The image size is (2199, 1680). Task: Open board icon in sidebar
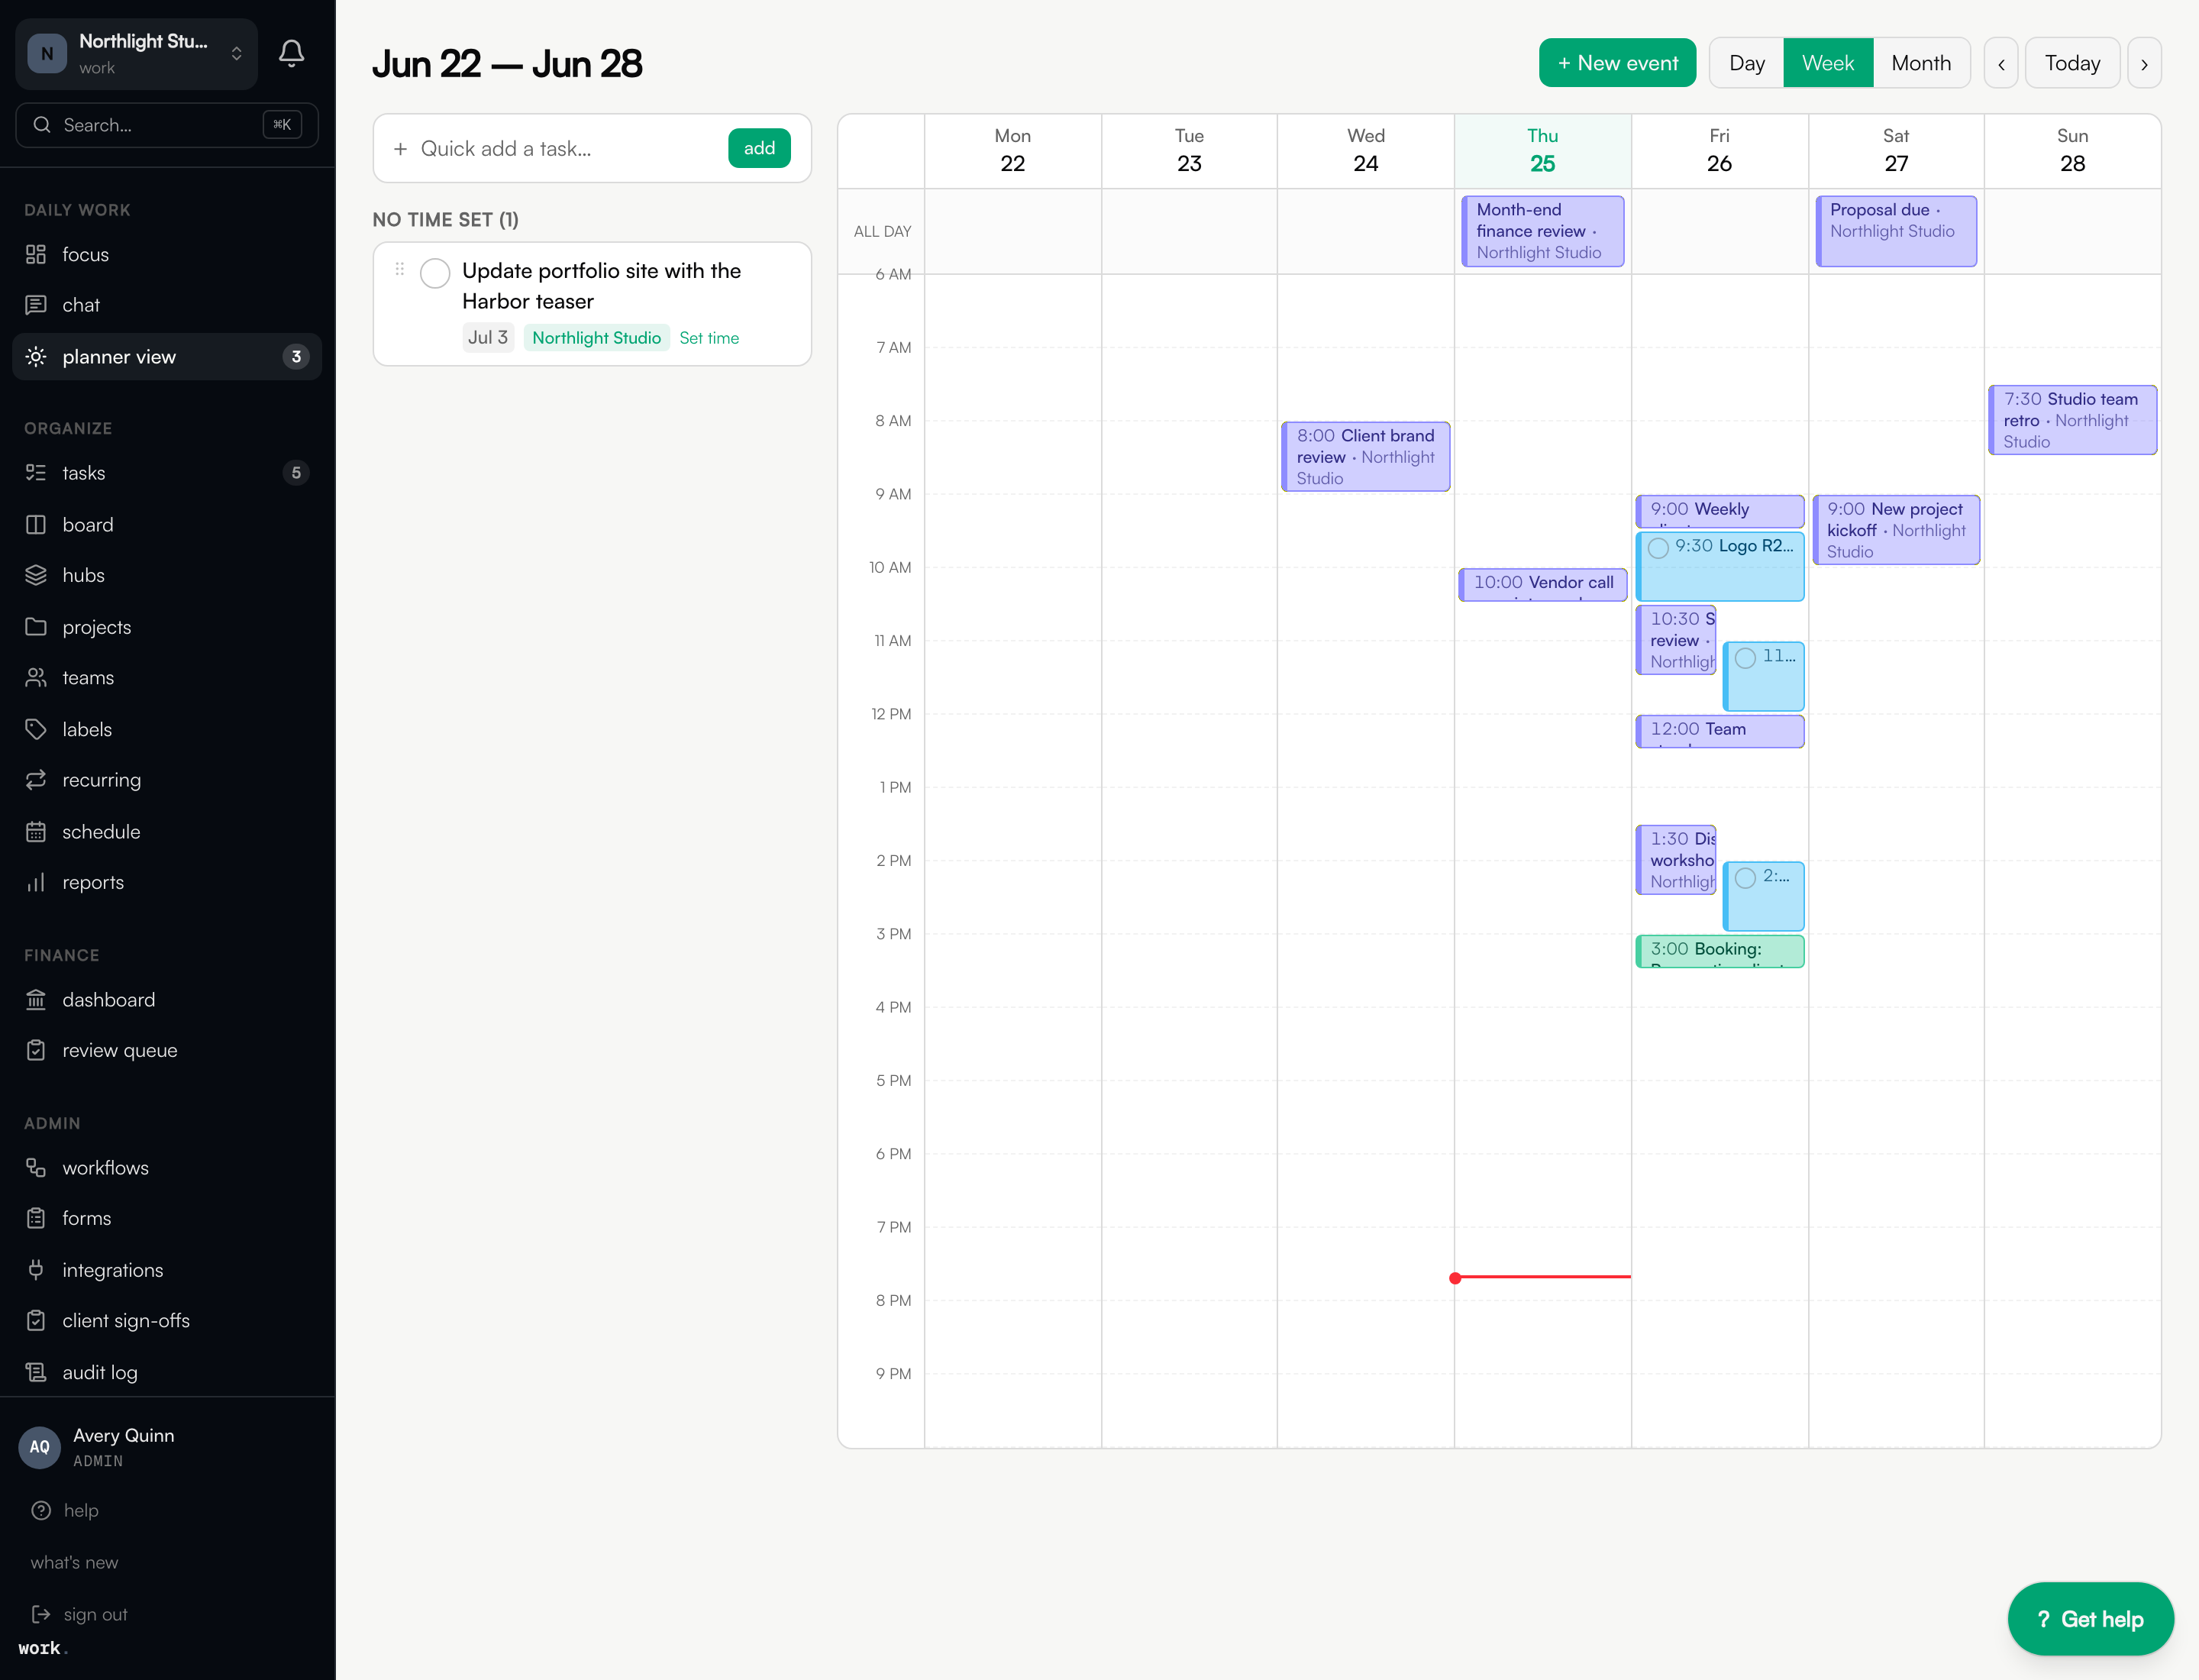[x=36, y=525]
